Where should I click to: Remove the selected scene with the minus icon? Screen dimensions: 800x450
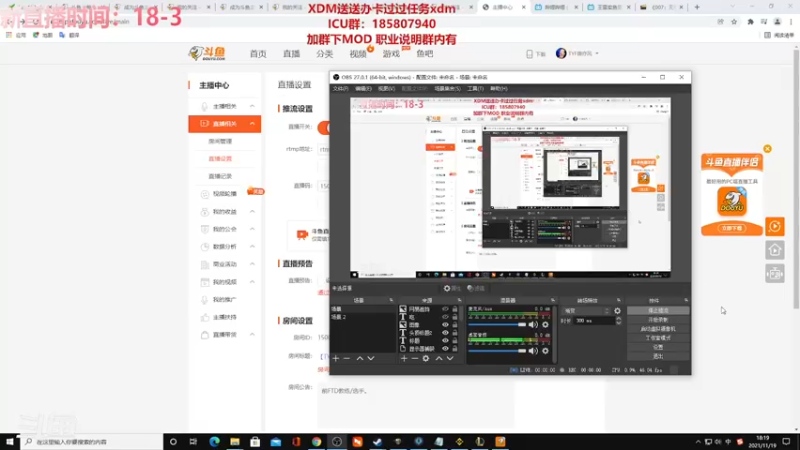click(347, 359)
